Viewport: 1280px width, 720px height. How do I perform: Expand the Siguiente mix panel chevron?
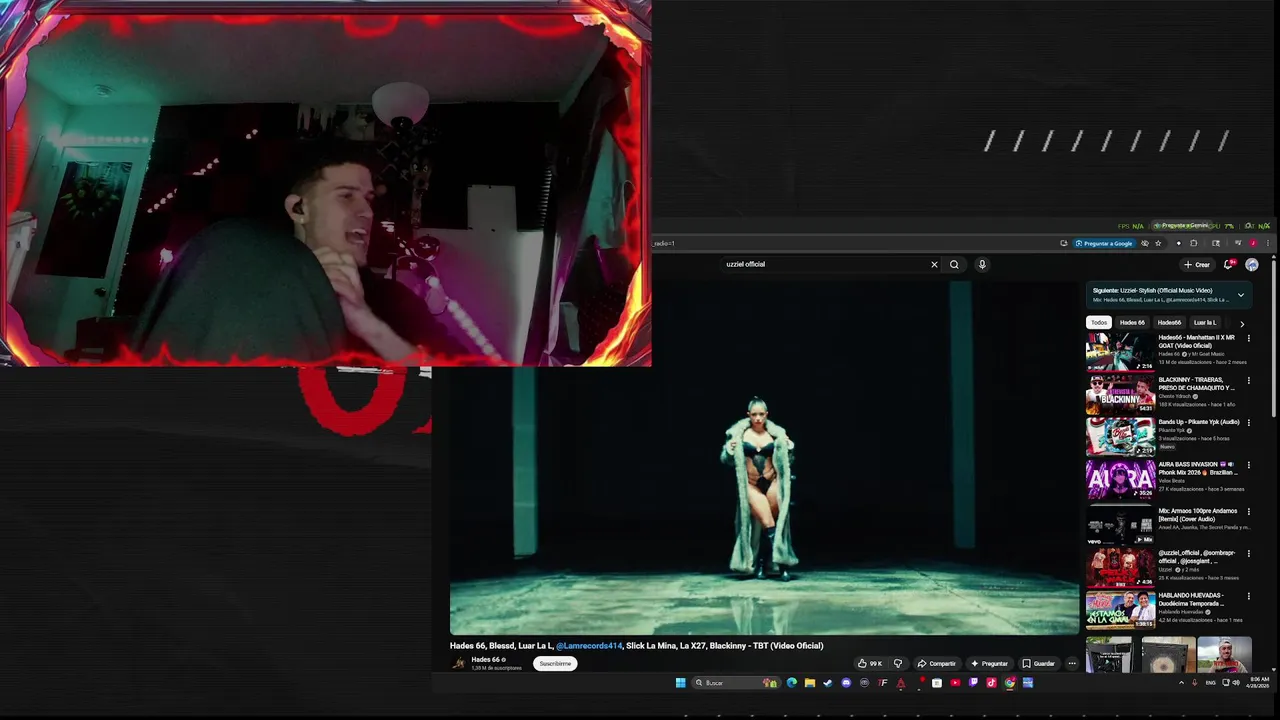coord(1241,295)
